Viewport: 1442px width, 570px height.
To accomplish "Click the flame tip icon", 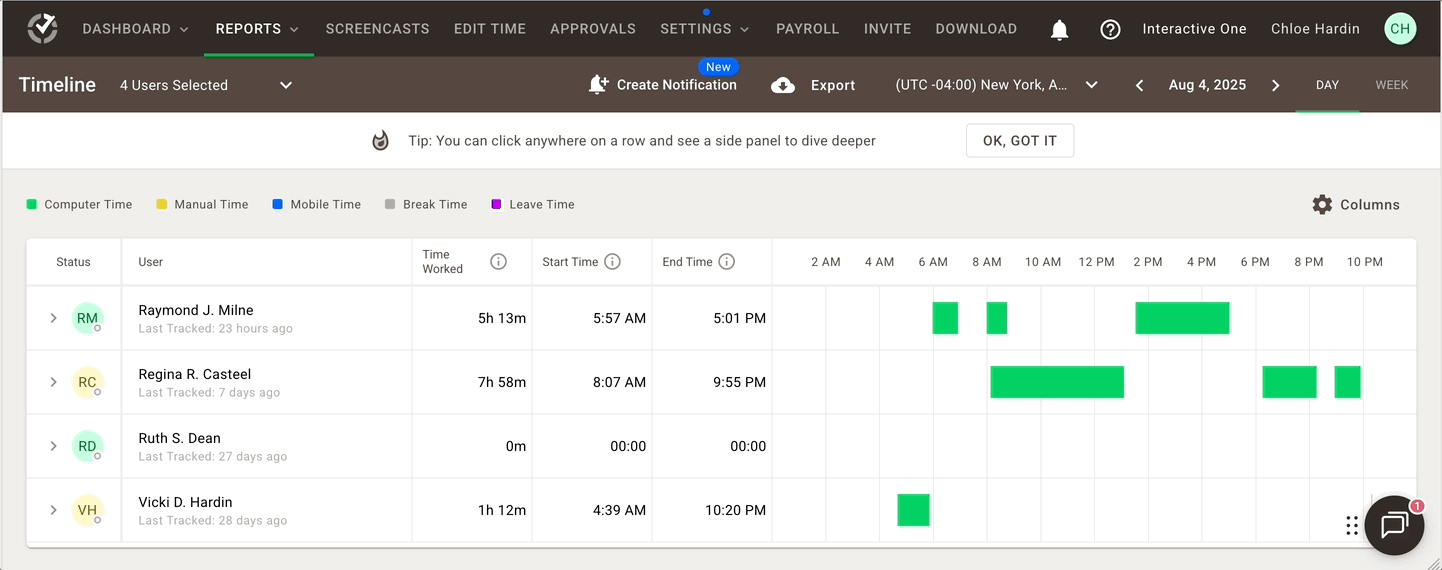I will click(380, 141).
